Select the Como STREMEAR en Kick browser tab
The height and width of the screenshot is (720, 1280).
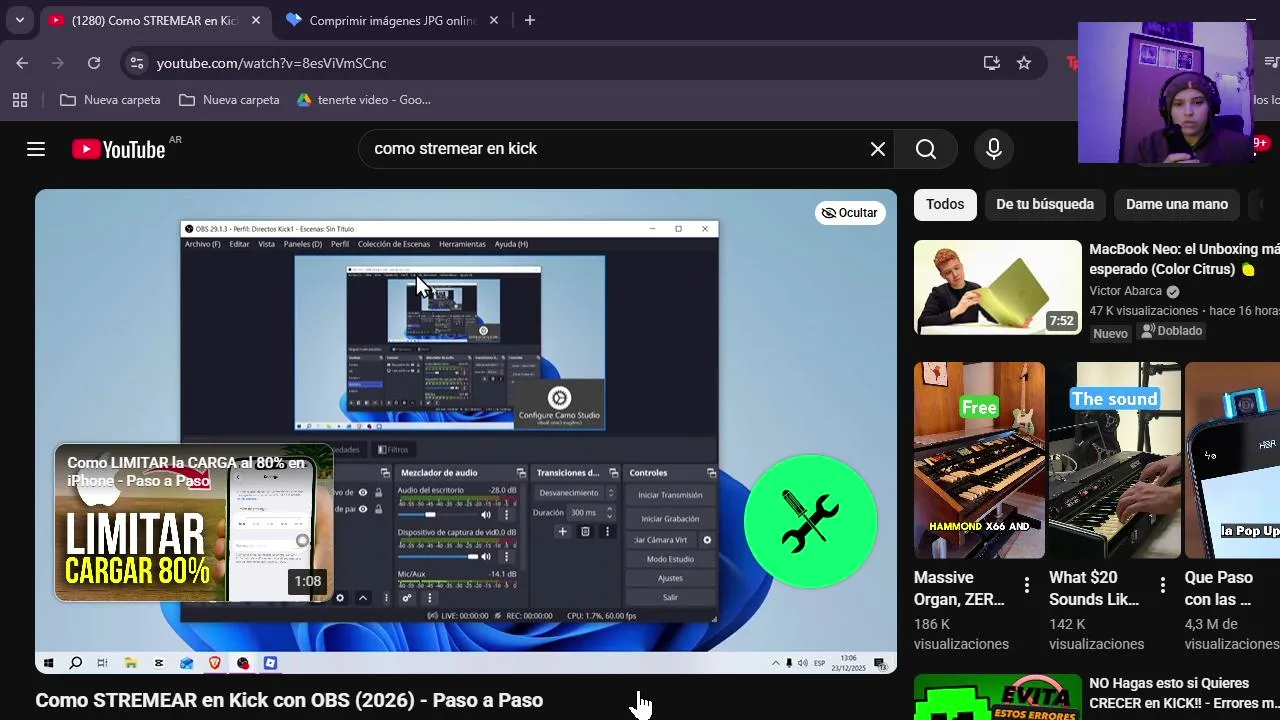pyautogui.click(x=155, y=20)
